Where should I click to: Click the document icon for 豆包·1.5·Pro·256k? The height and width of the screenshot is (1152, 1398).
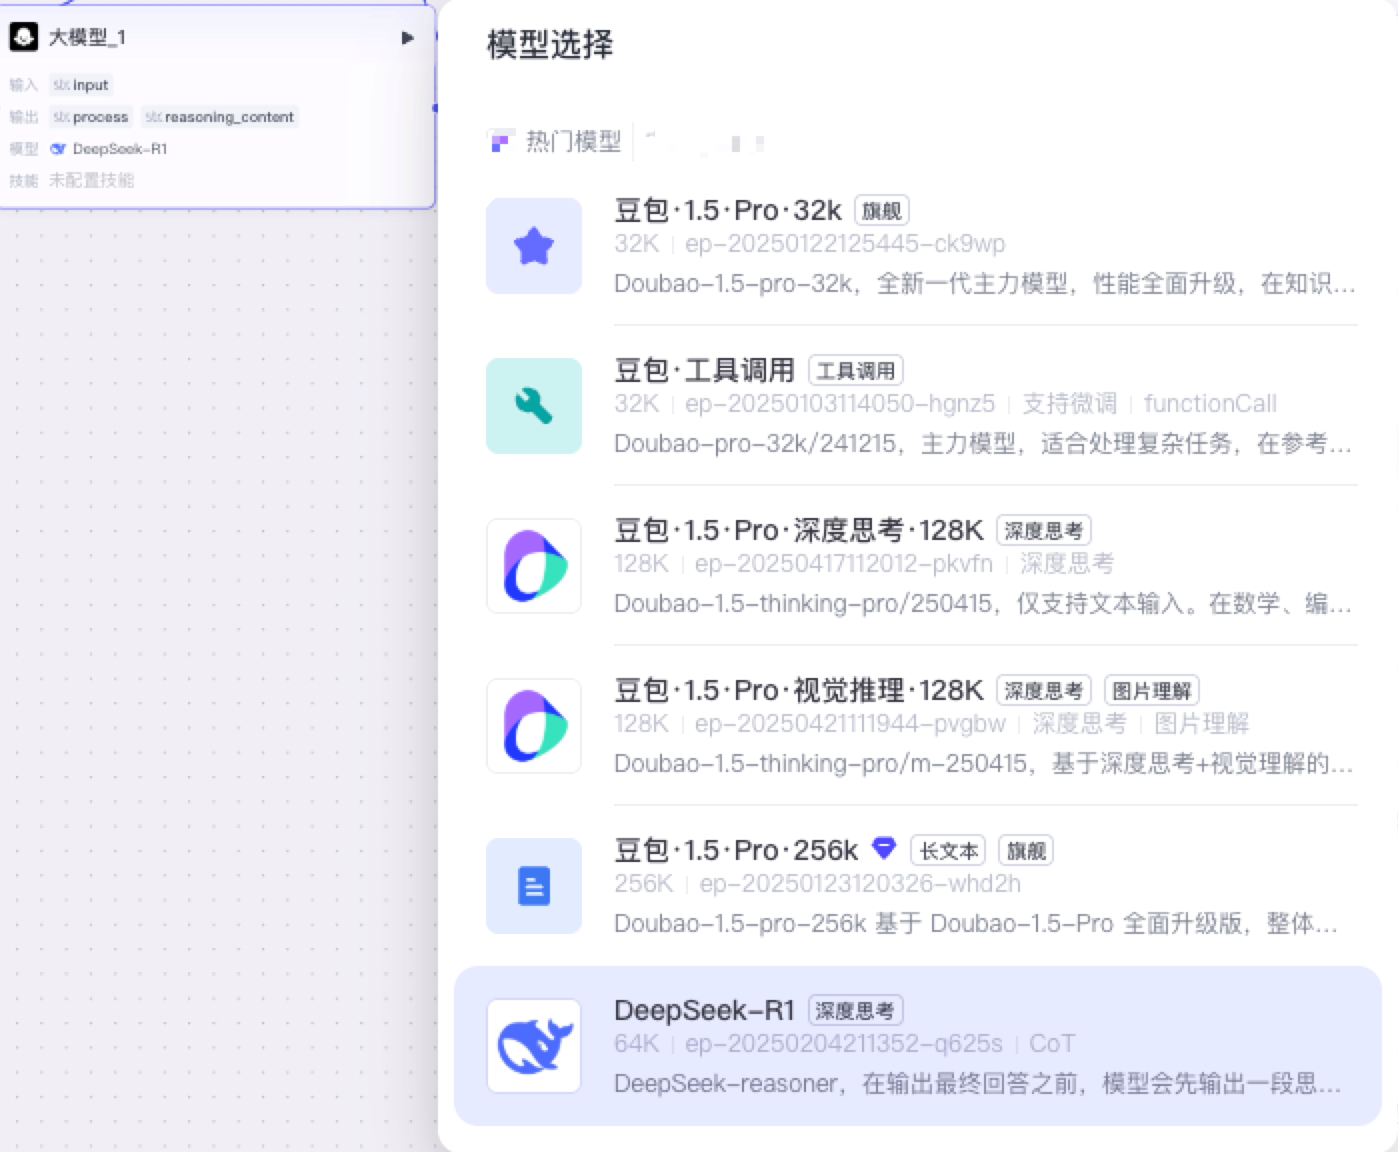[x=534, y=886]
